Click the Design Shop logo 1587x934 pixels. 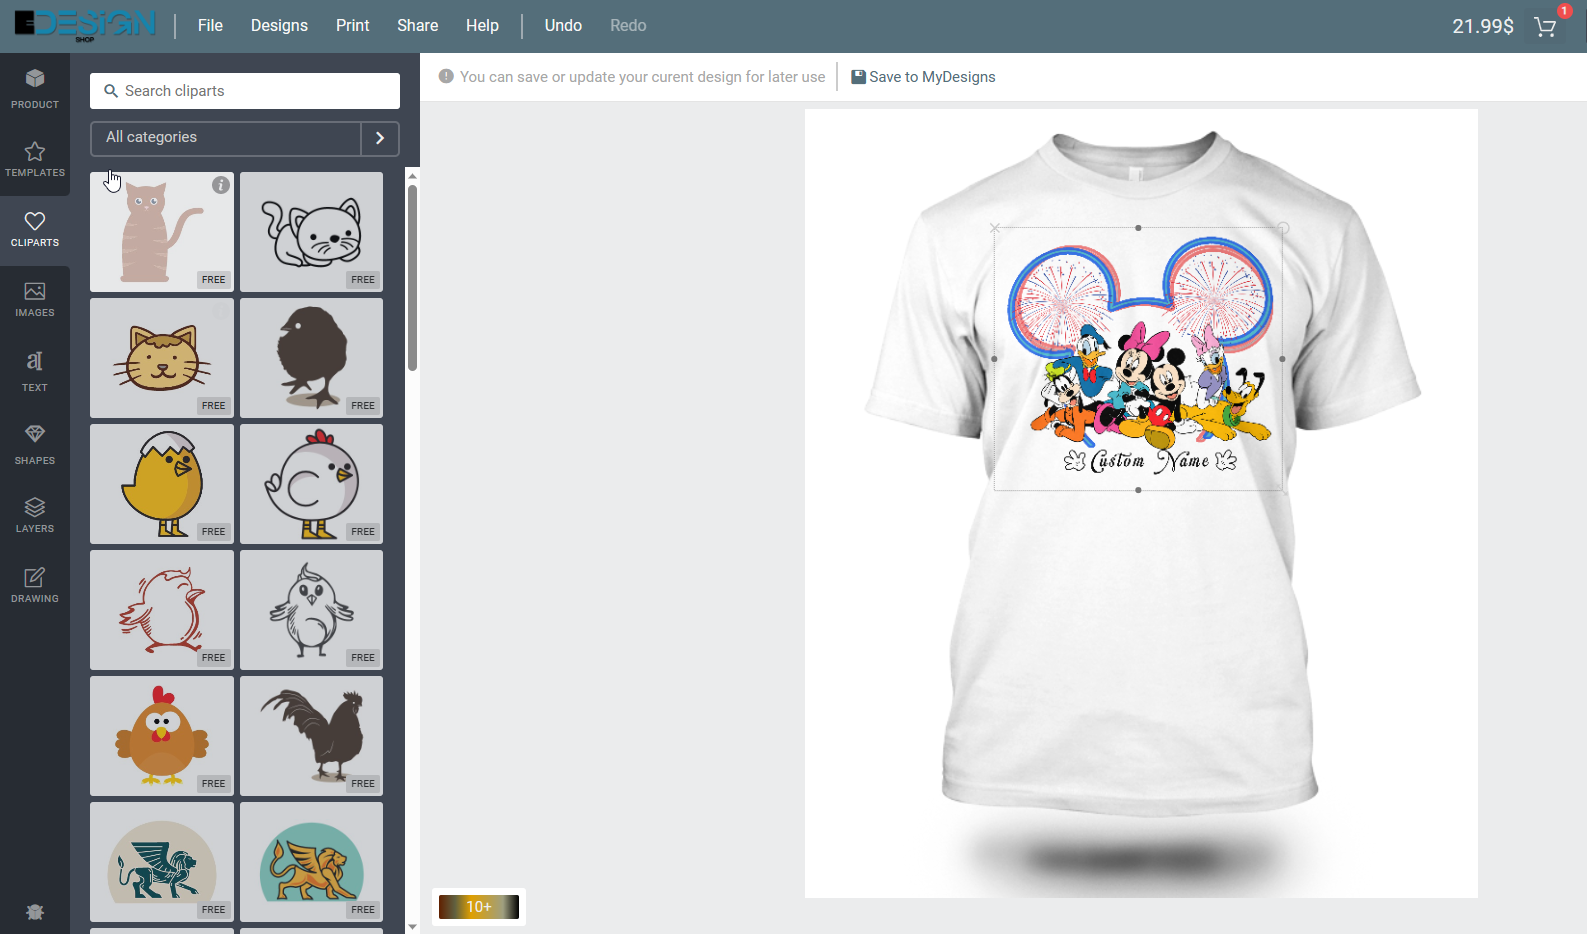pyautogui.click(x=85, y=25)
